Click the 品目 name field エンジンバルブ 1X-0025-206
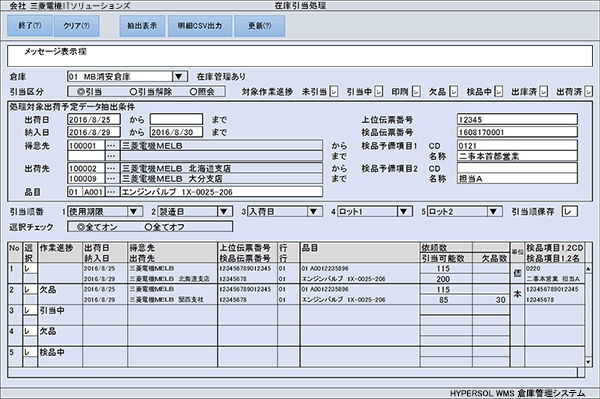This screenshot has width=600, height=399. pos(221,192)
